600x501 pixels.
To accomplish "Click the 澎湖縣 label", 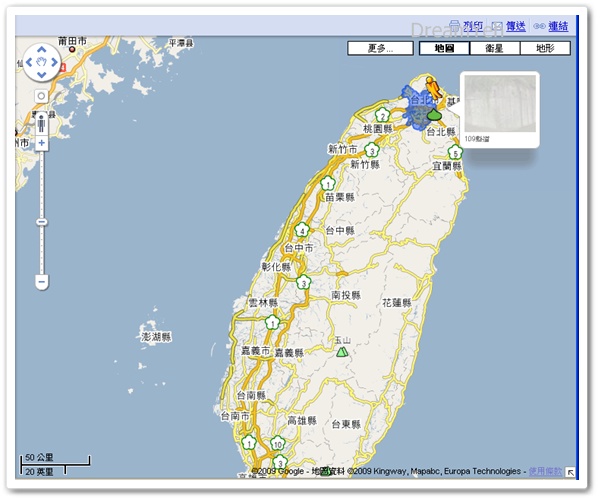I will (156, 337).
